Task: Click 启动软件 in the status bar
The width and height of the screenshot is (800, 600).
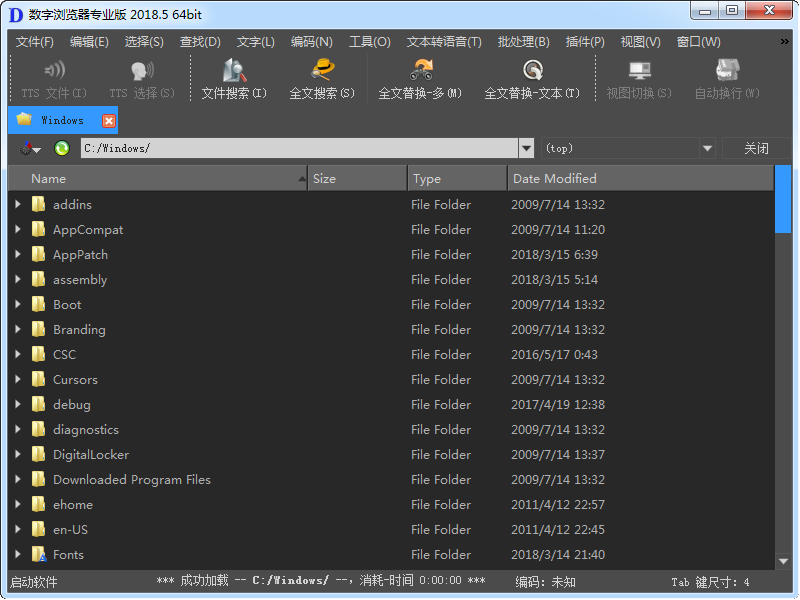Action: click(x=34, y=582)
